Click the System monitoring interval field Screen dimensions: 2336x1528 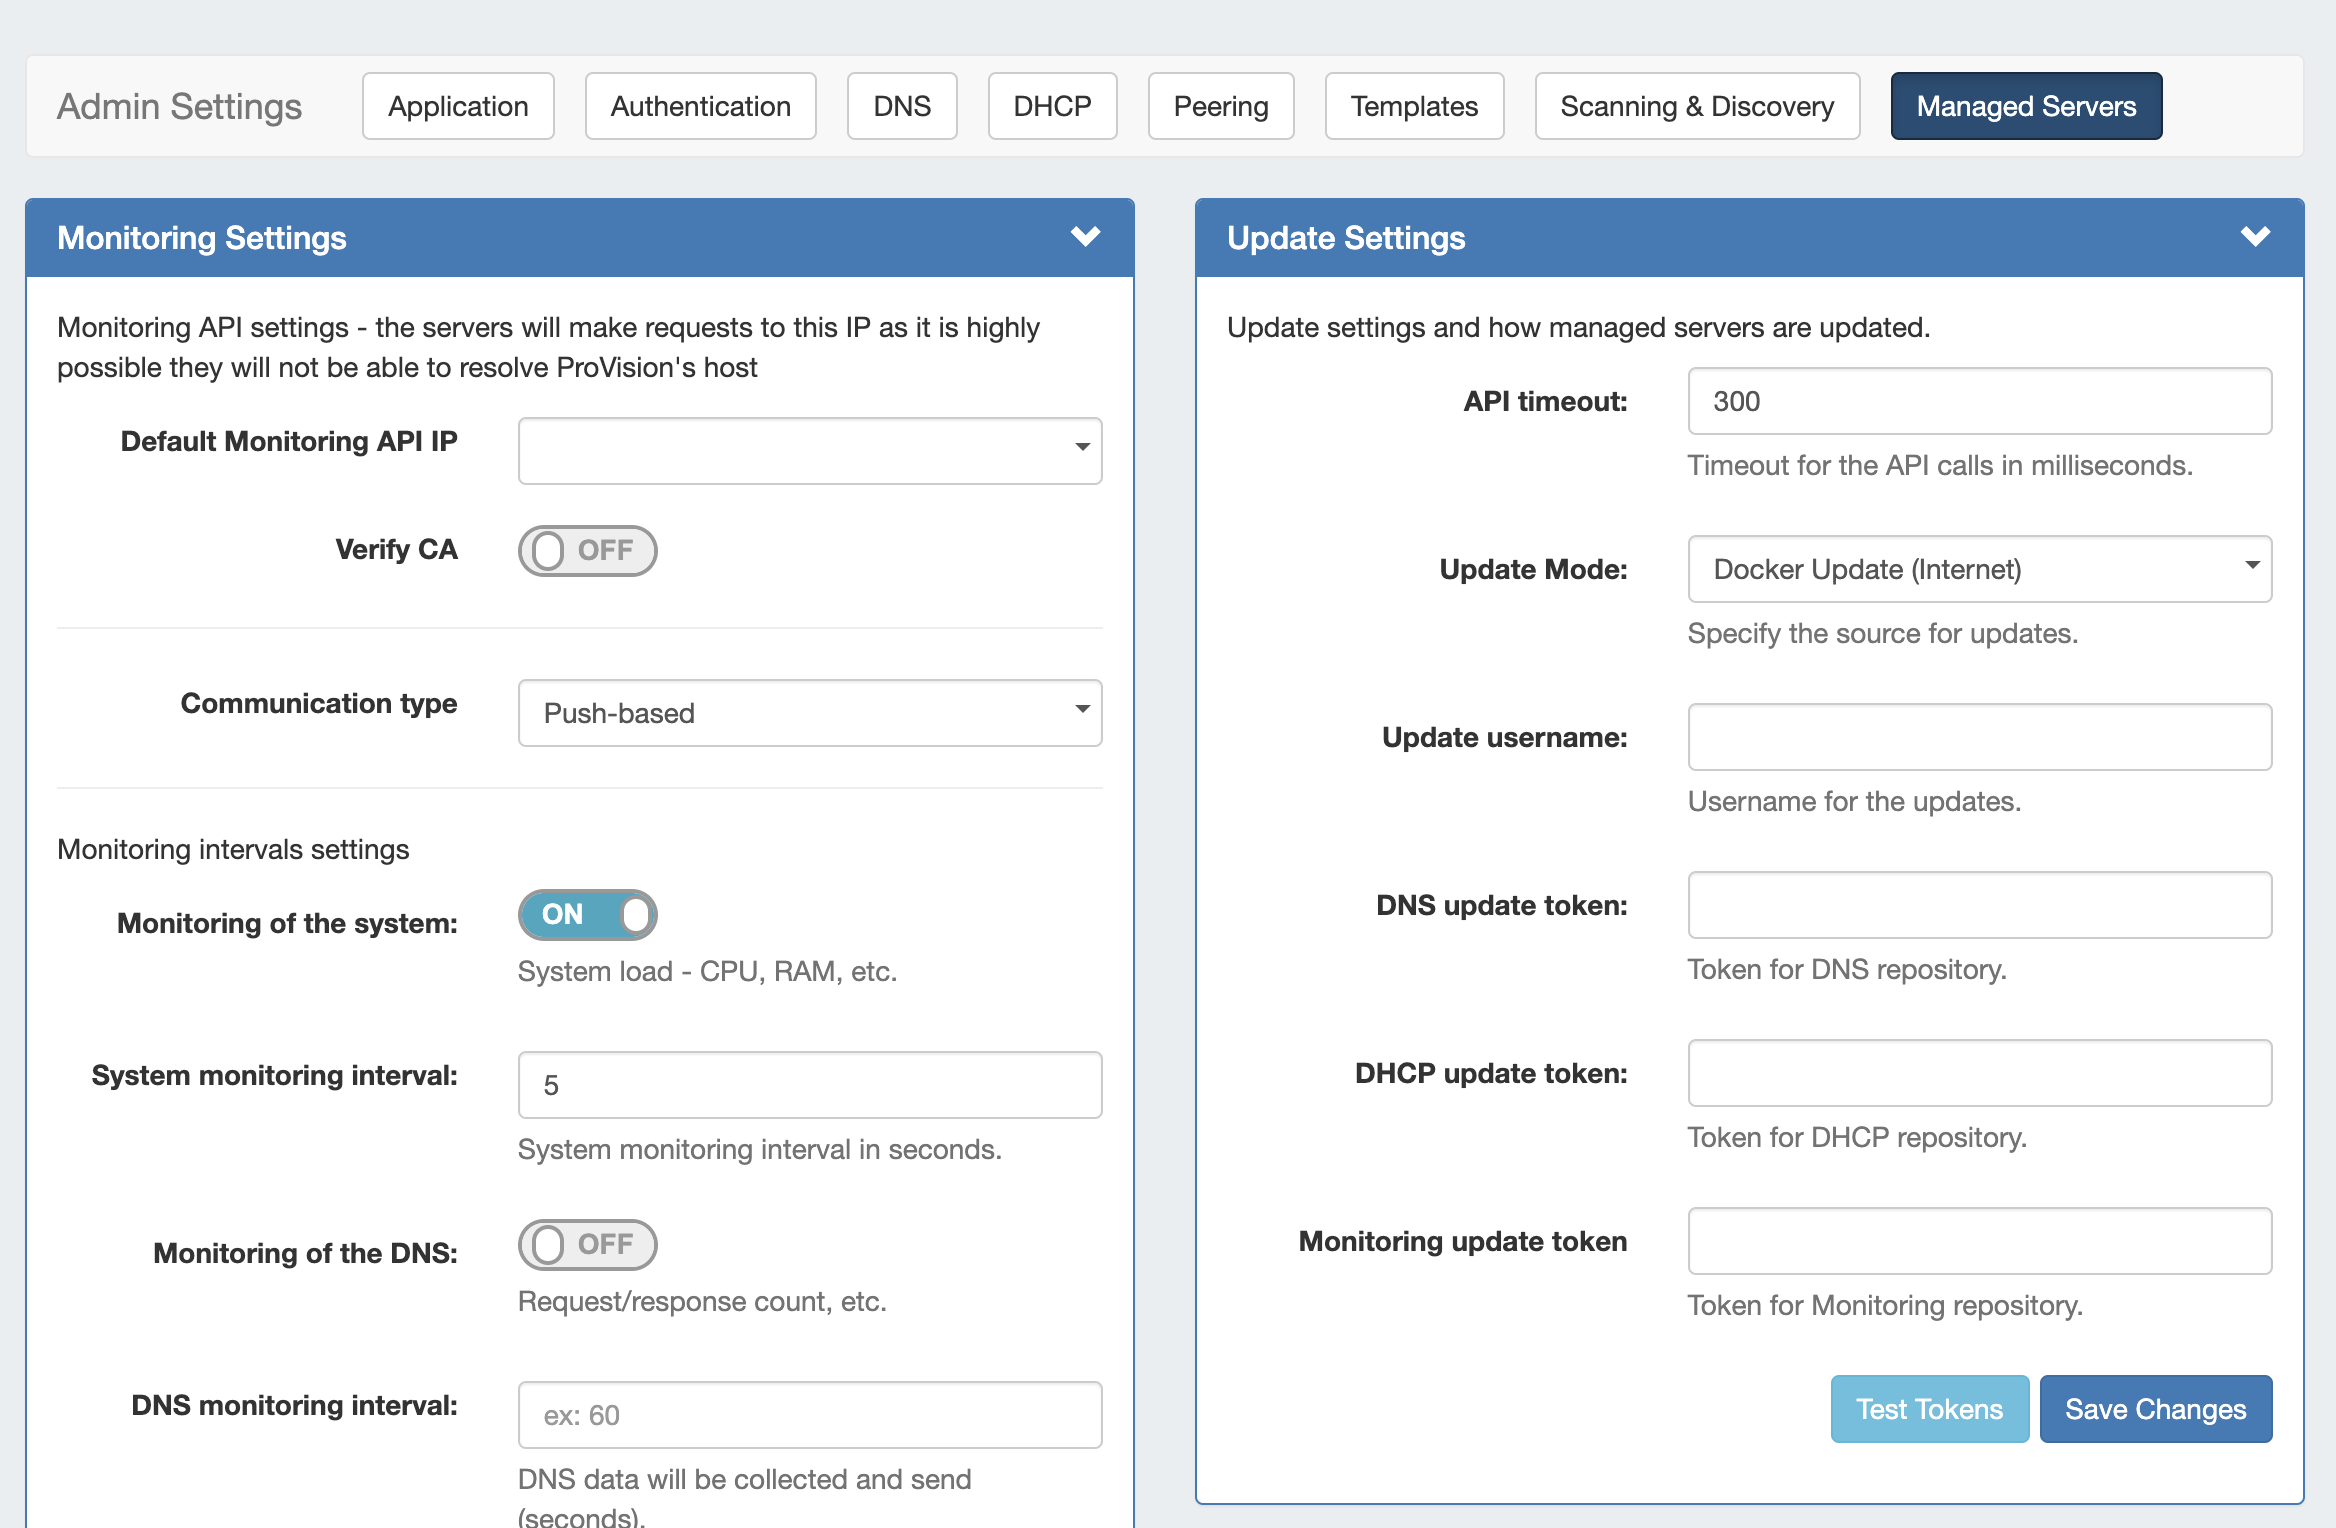tap(809, 1084)
